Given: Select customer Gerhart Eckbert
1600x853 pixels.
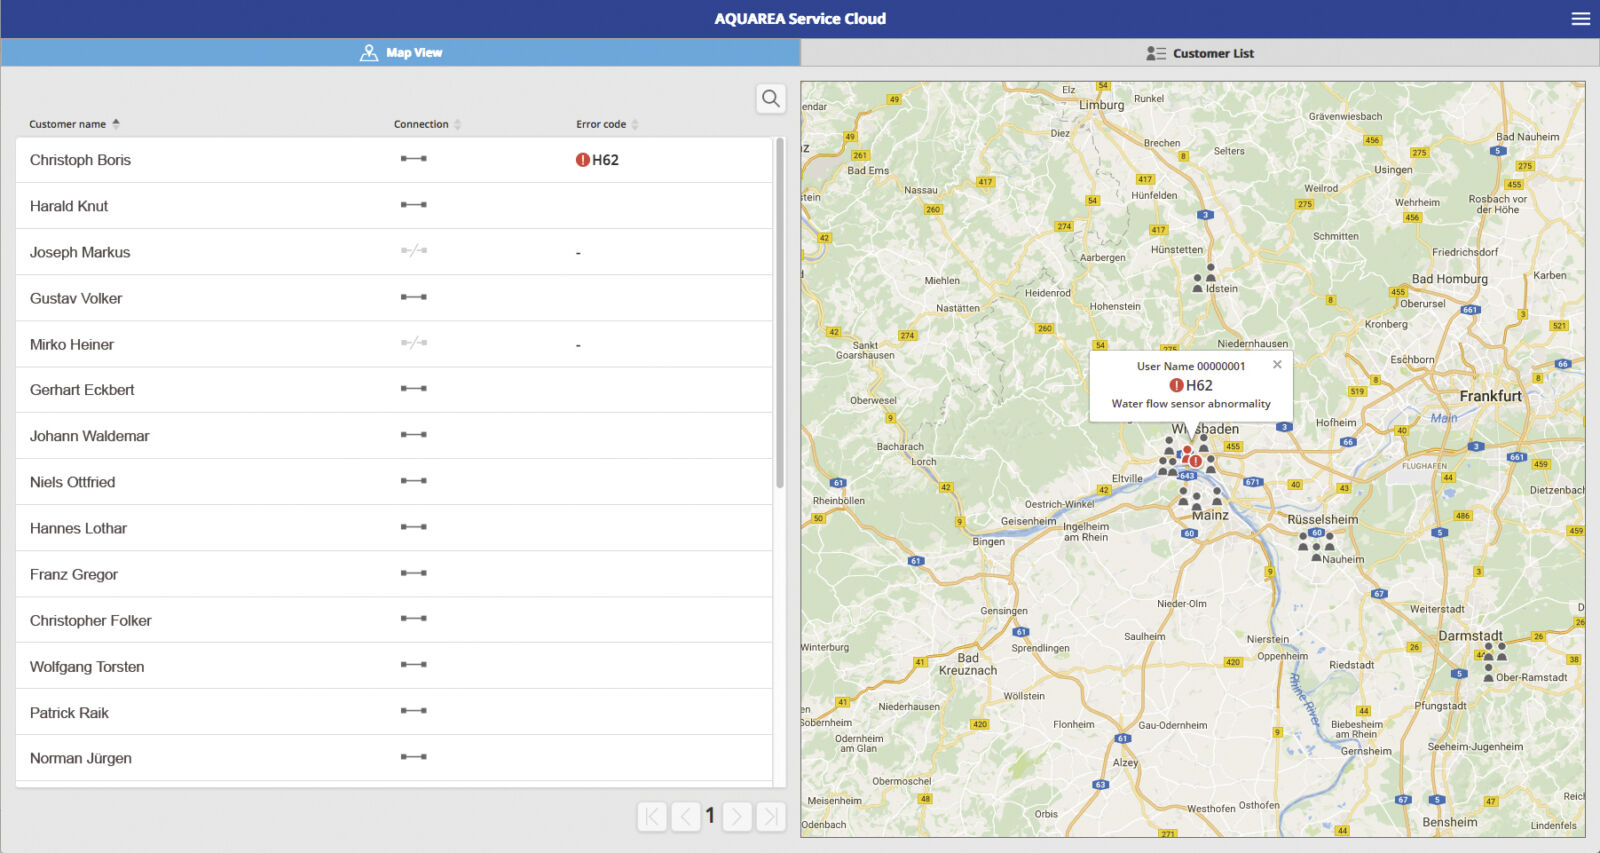Looking at the screenshot, I should (394, 390).
